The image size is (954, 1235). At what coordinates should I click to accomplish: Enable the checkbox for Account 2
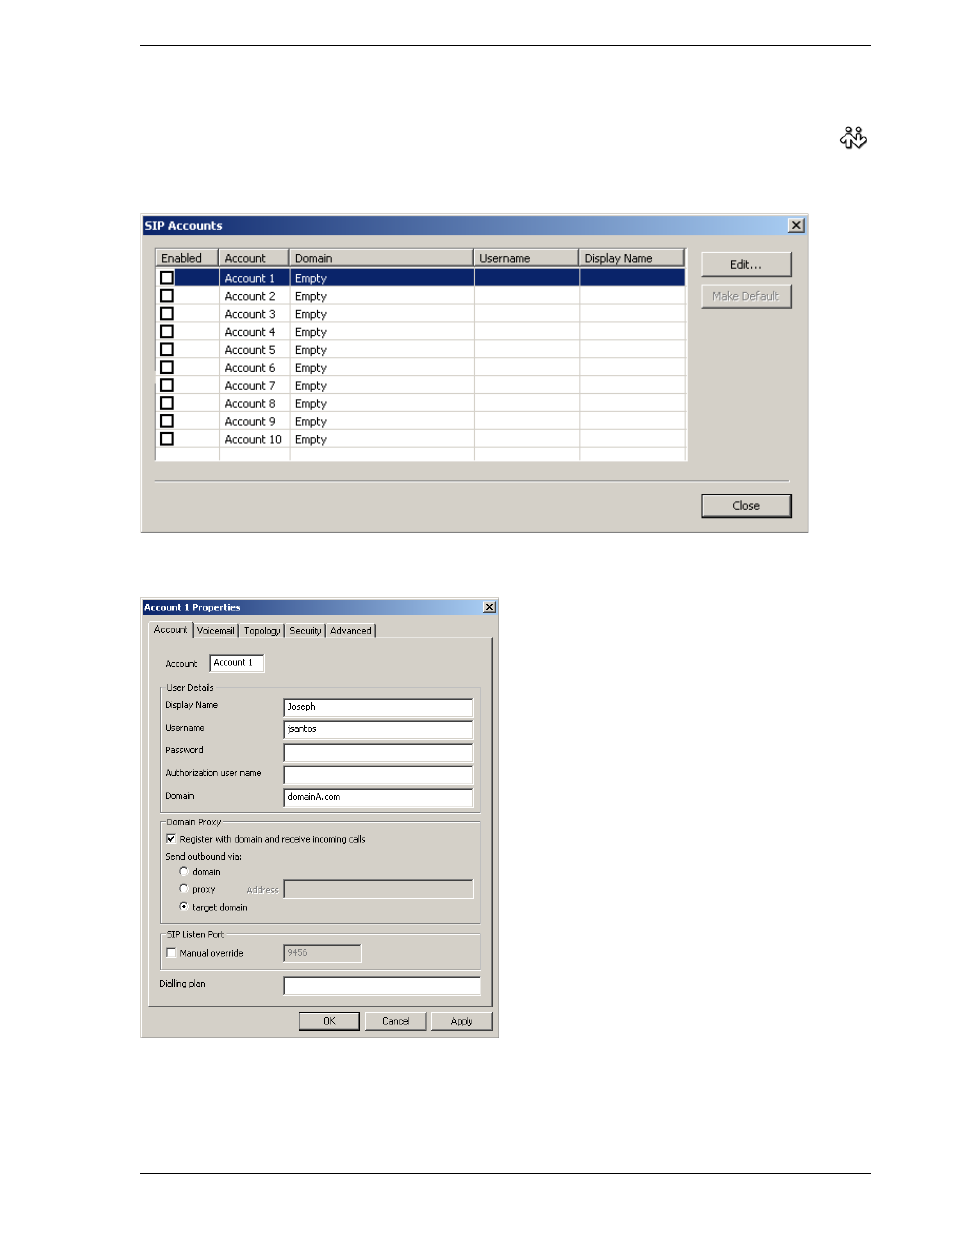tap(167, 296)
